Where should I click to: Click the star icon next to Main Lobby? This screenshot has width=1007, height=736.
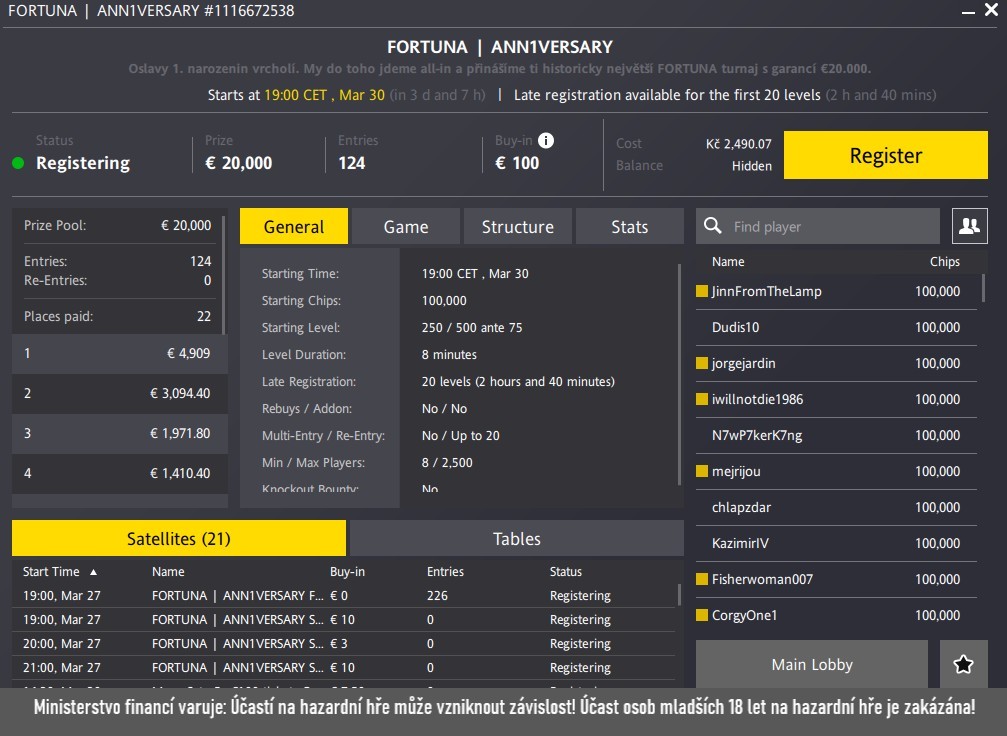(x=963, y=663)
